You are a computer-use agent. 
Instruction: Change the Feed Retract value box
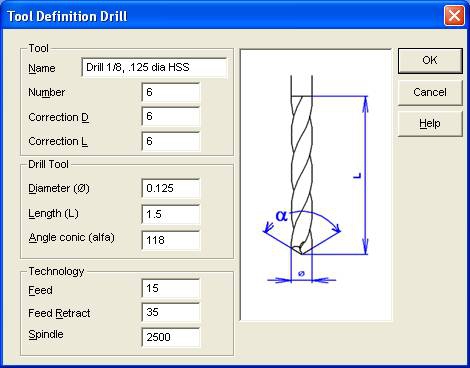(x=171, y=312)
